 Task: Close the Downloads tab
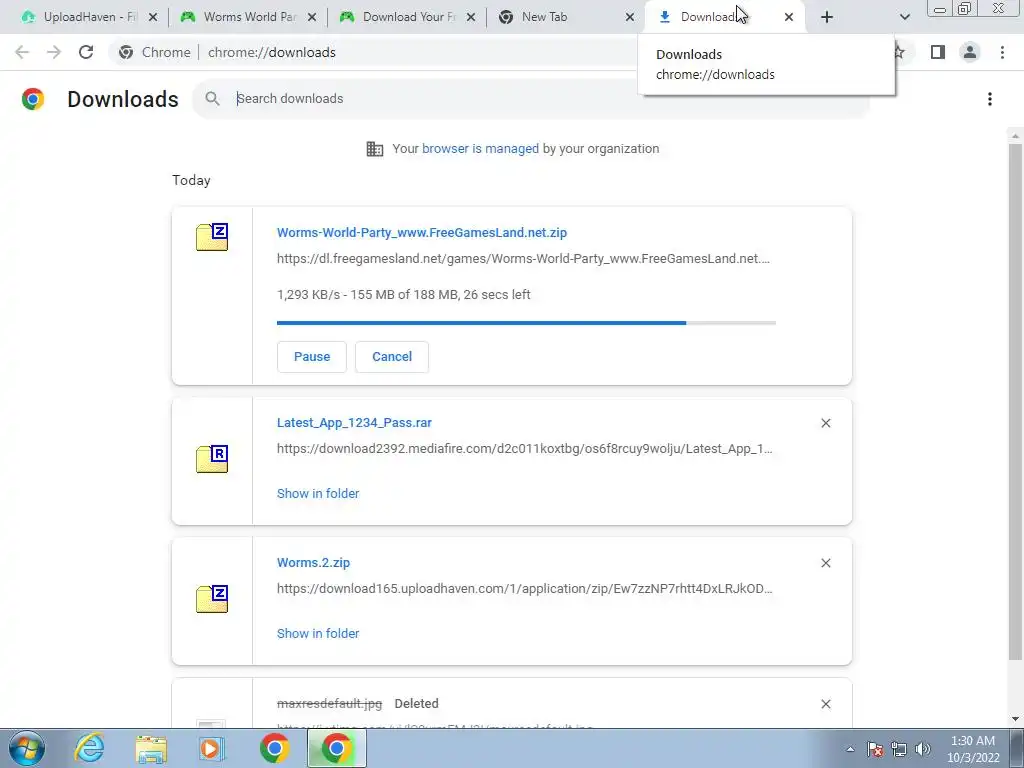(x=789, y=17)
